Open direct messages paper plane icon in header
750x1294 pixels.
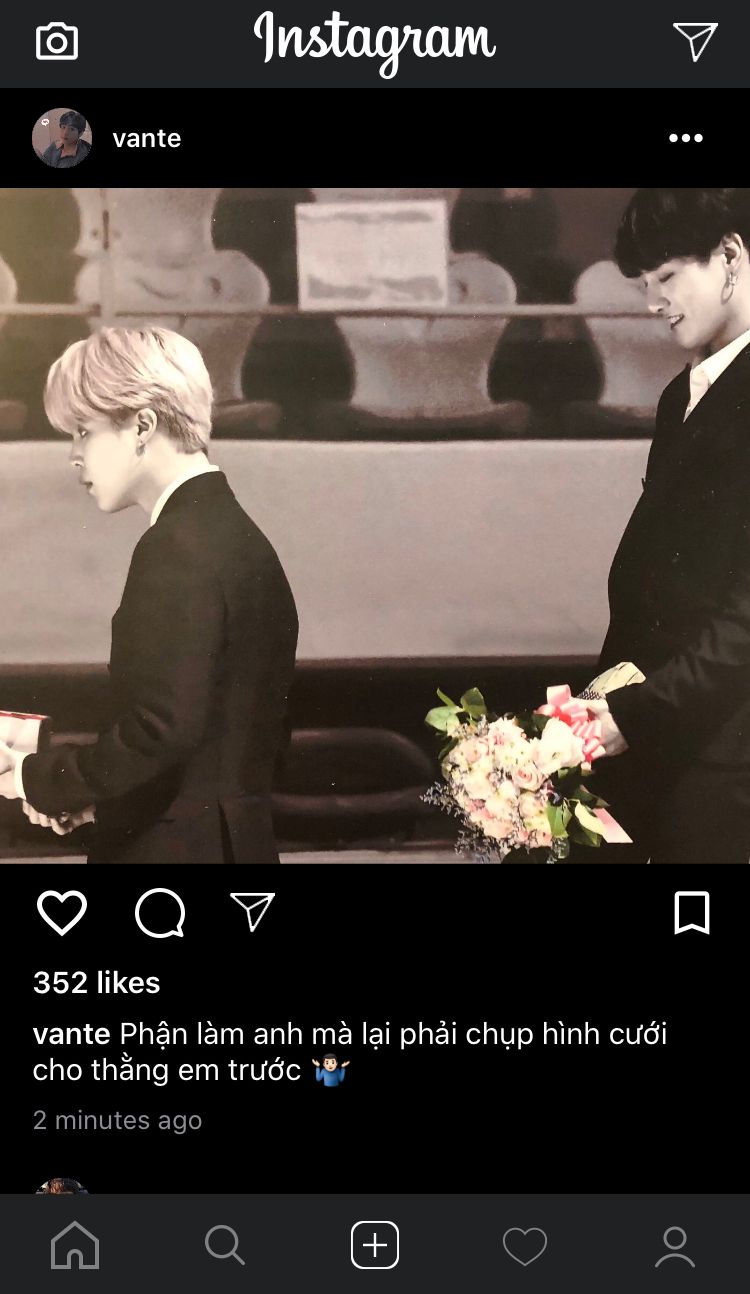click(695, 42)
